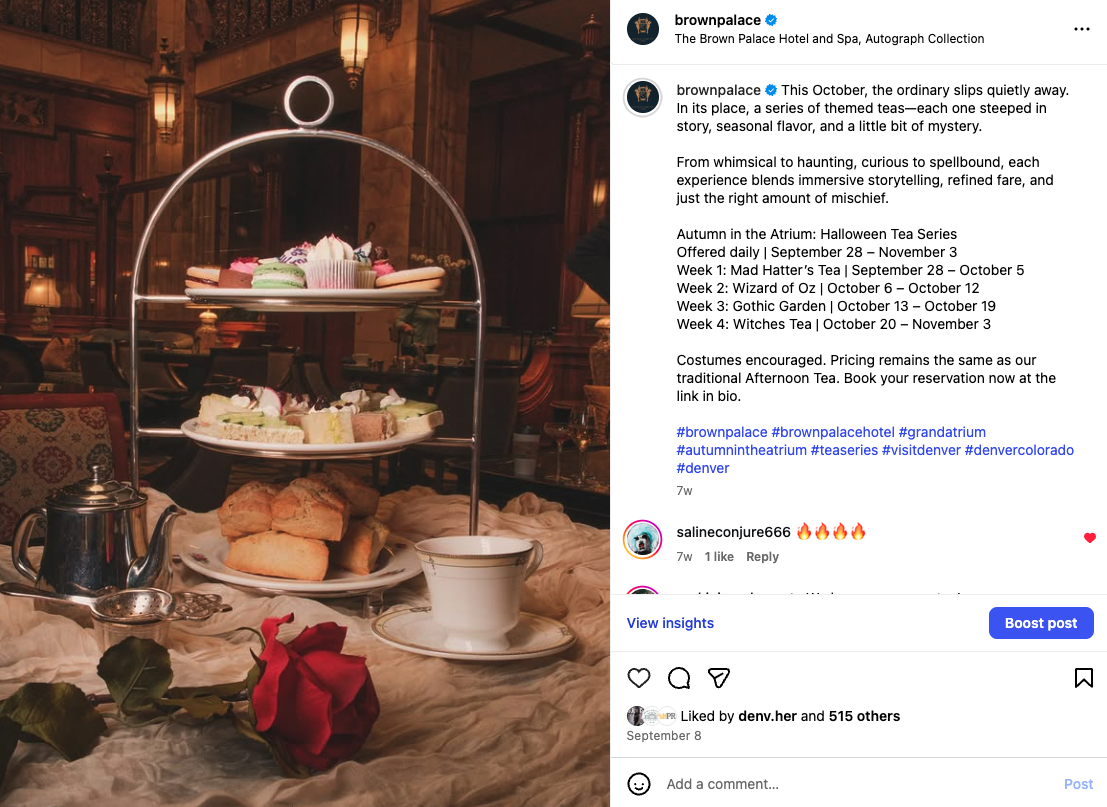Image resolution: width=1107 pixels, height=807 pixels.
Task: Open comments with the speech bubble icon
Action: [679, 678]
